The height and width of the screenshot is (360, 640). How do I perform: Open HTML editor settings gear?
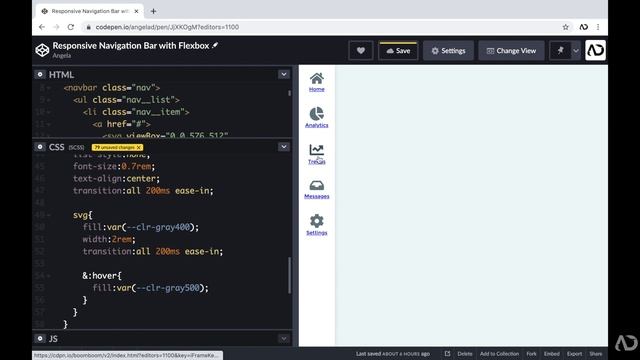[x=40, y=74]
